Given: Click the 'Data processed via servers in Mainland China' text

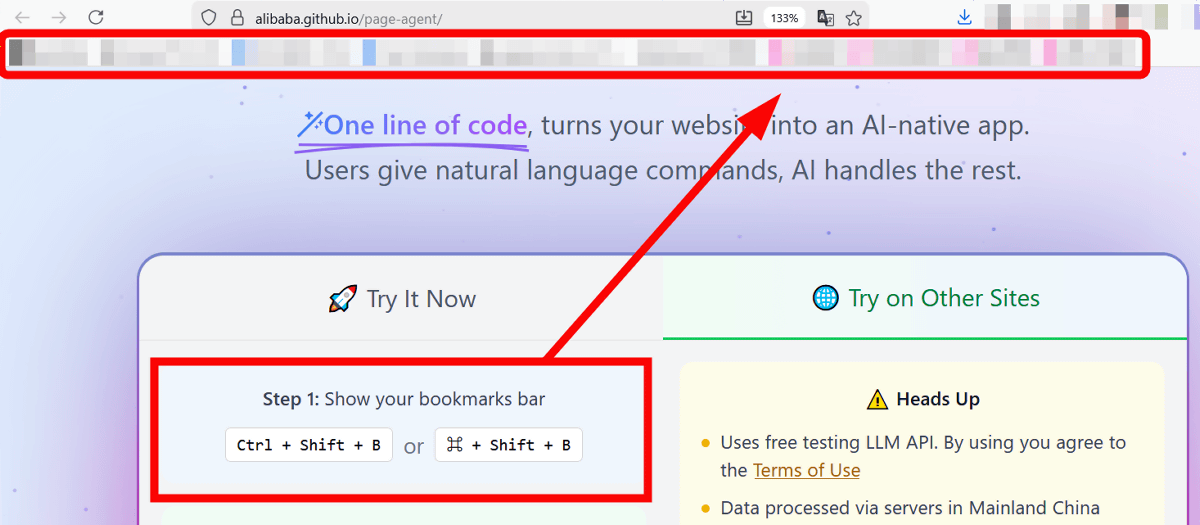Looking at the screenshot, I should point(910,508).
